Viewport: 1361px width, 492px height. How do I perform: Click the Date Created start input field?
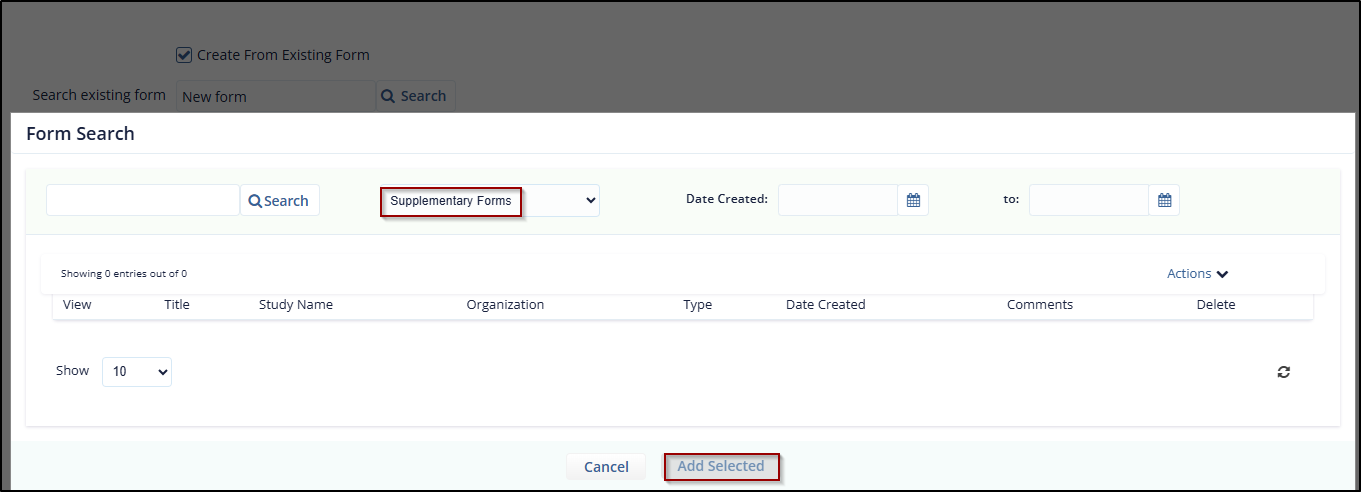(x=838, y=200)
